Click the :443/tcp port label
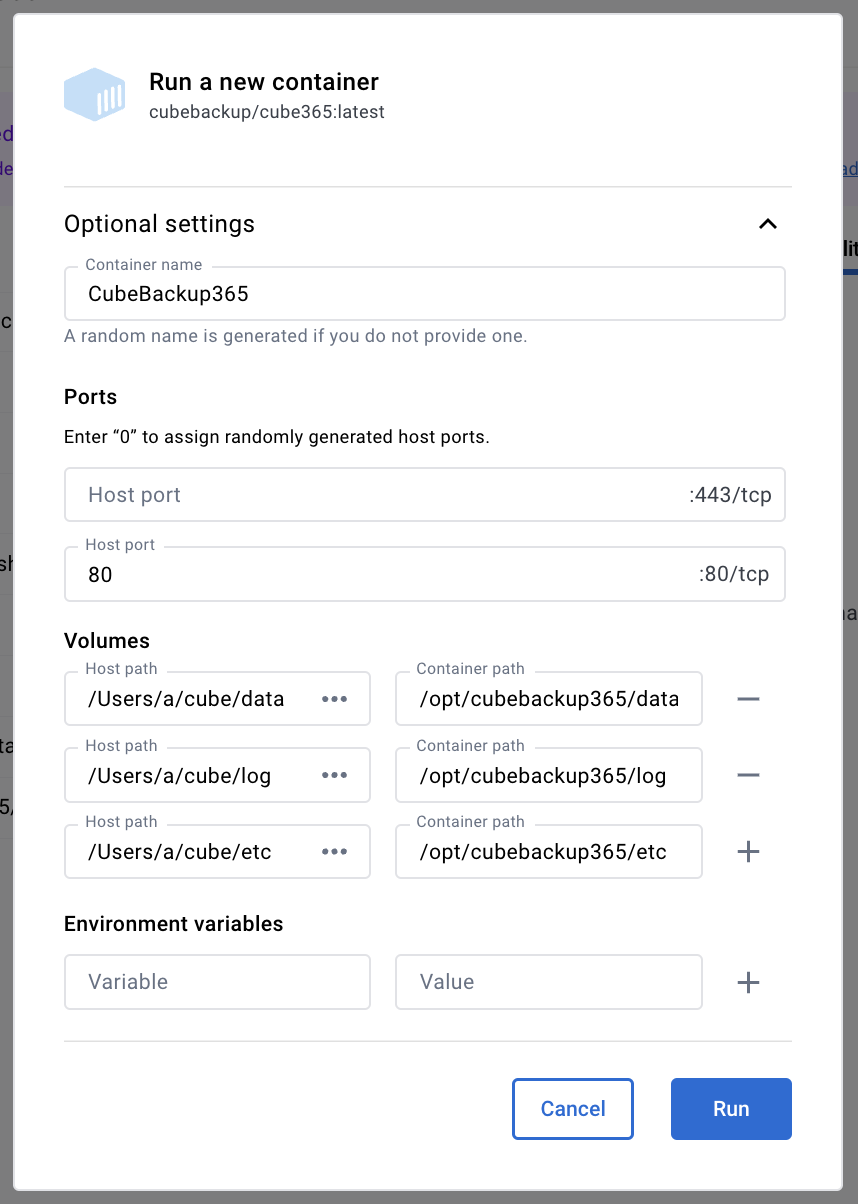858x1204 pixels. [x=730, y=495]
